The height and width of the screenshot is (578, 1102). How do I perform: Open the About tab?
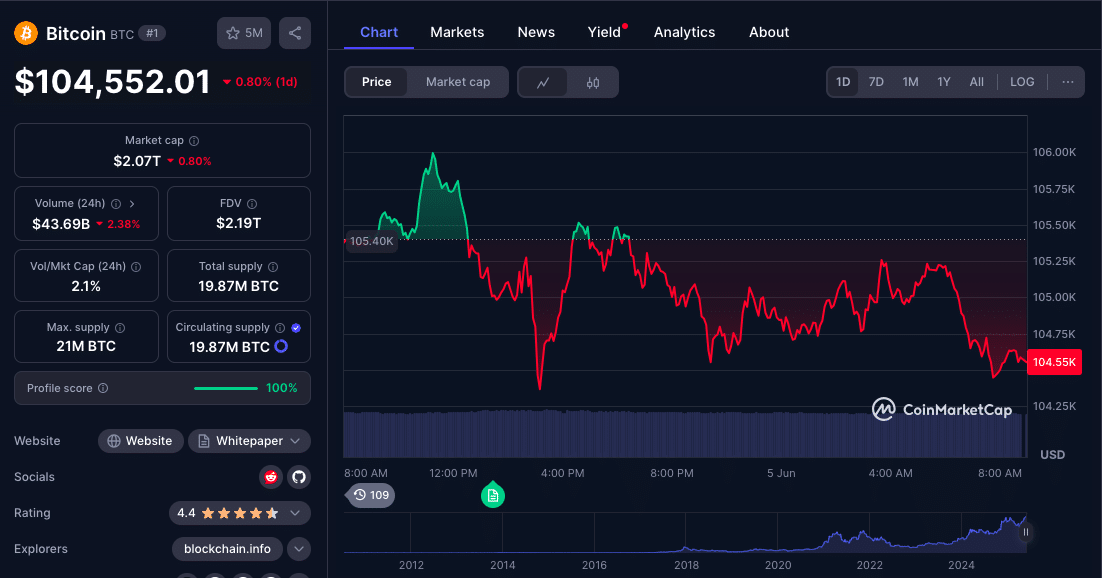tap(769, 32)
